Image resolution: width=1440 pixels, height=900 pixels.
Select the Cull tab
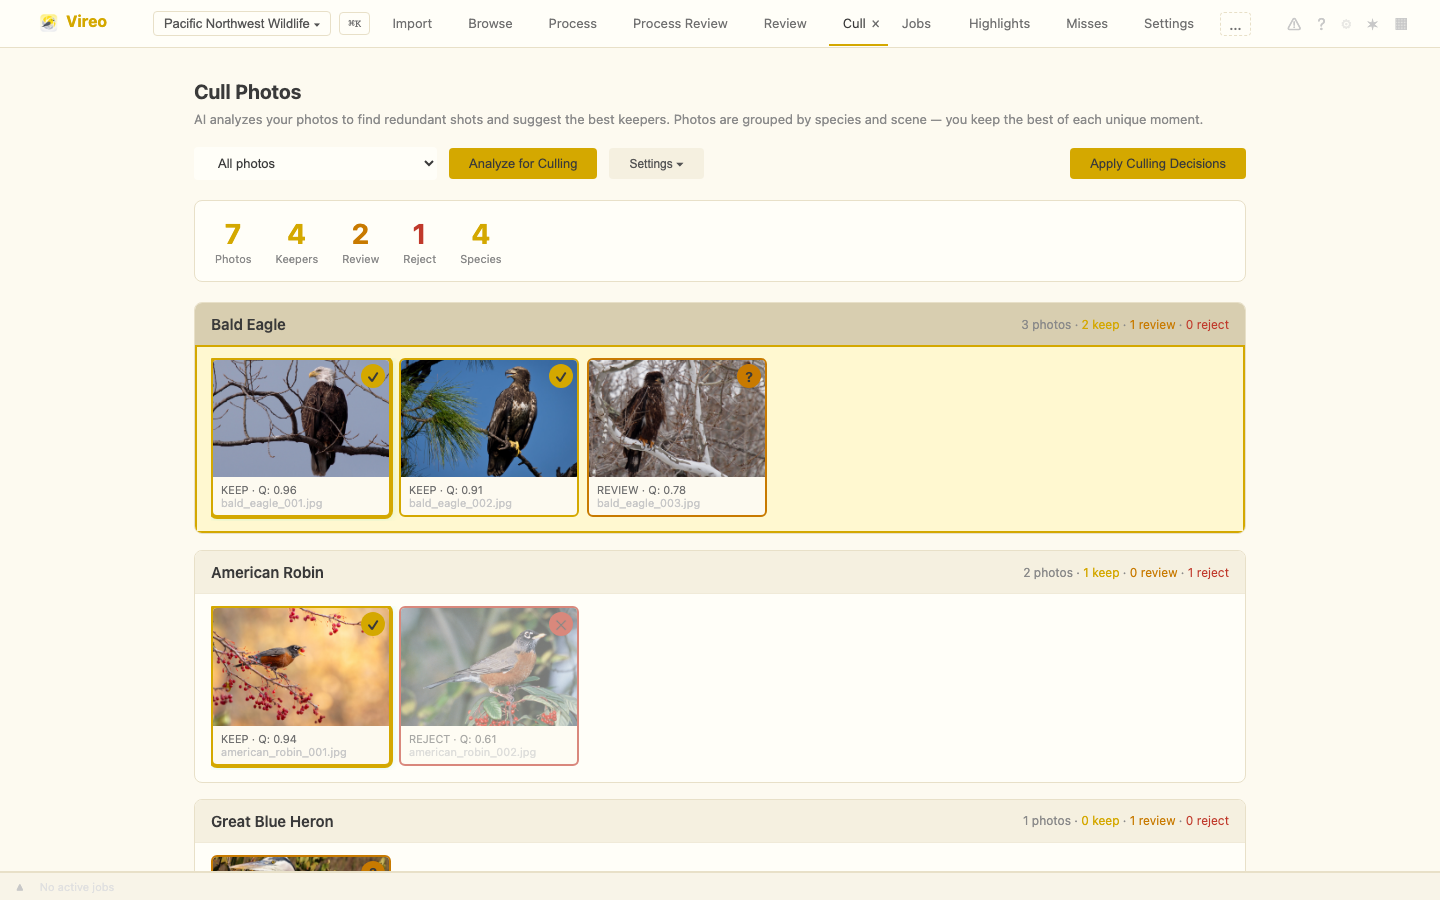click(x=854, y=24)
